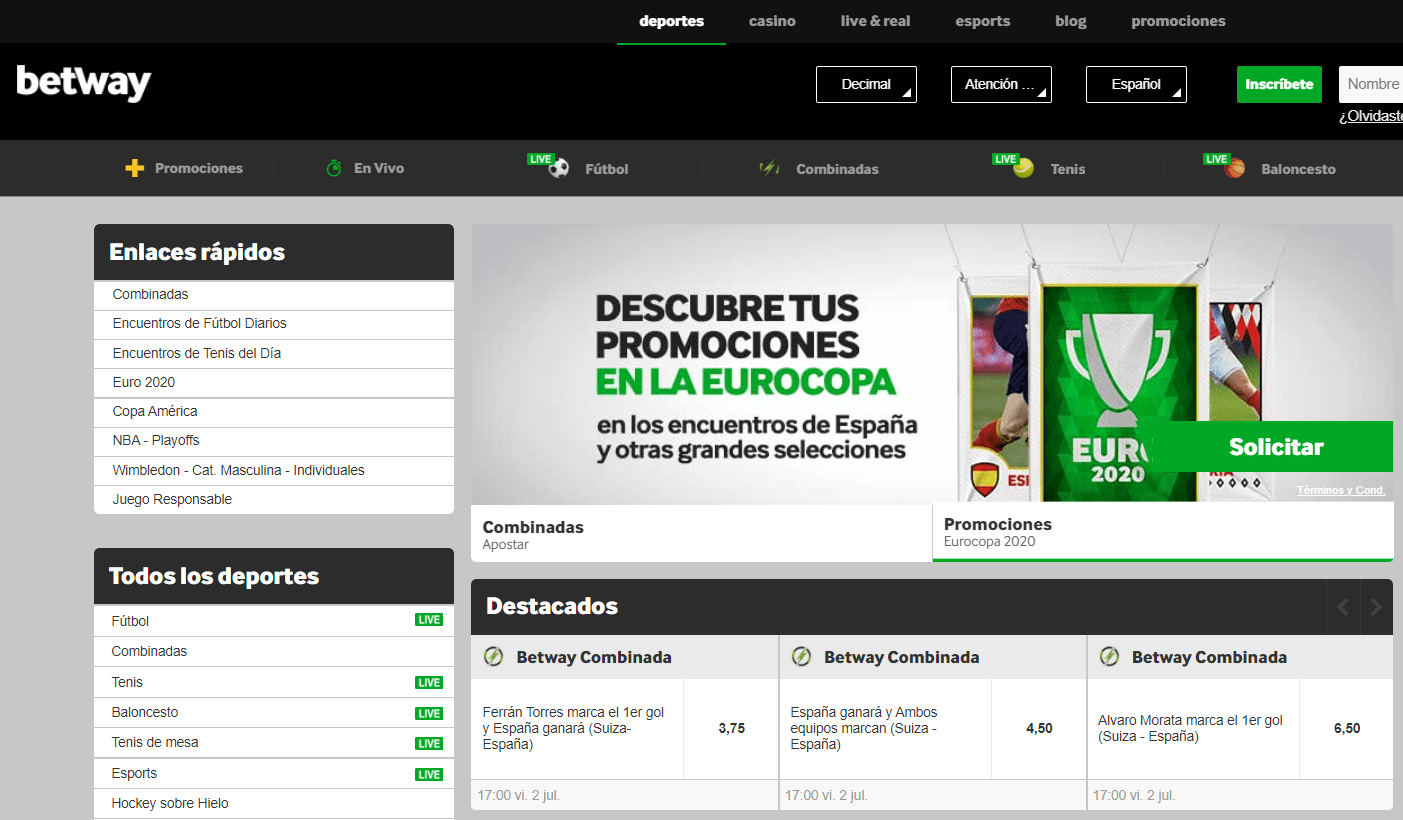Click the betway logo
Viewport: 1403px width, 820px height.
84,83
